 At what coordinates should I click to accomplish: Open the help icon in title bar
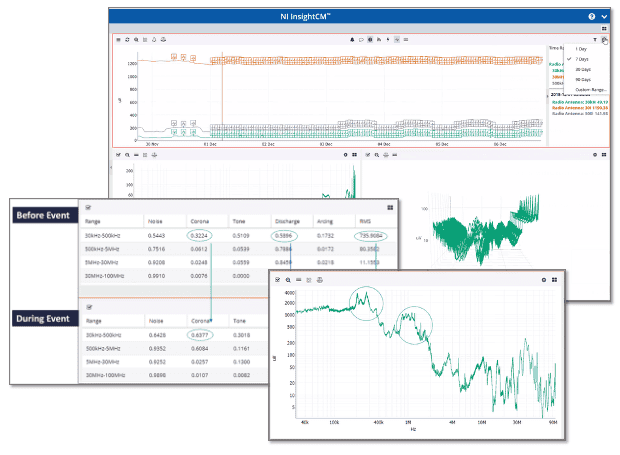click(592, 17)
